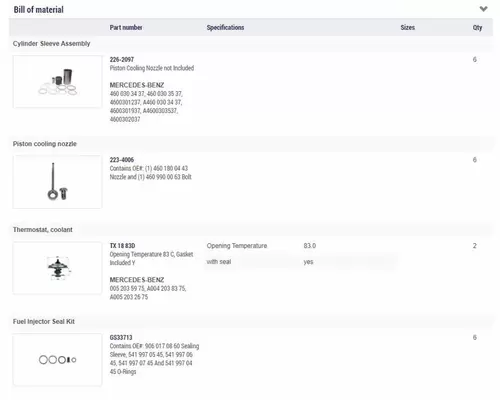Open the Piston cooling nozzle product image
The width and height of the screenshot is (500, 400).
click(x=57, y=182)
